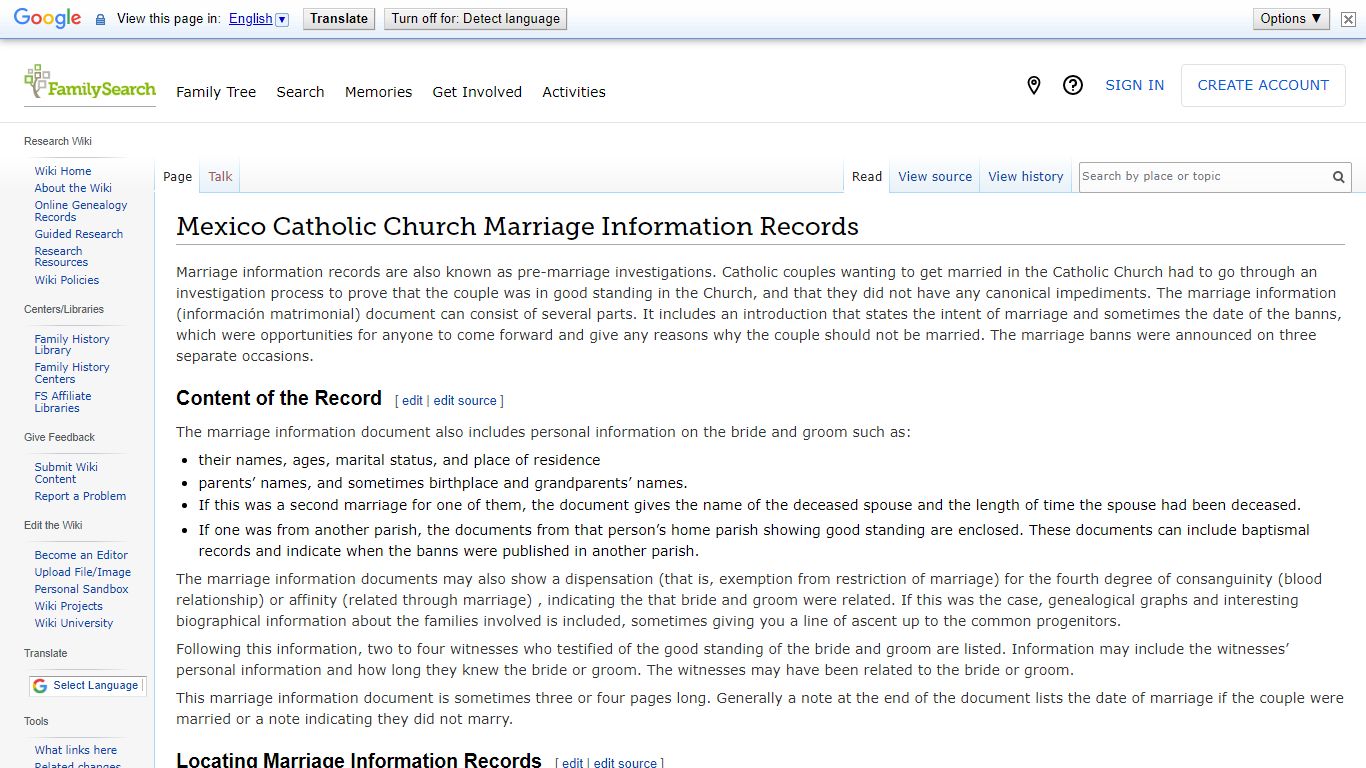Screen dimensions: 1366x768
Task: Click Turn off for: Detect language
Action: 475,18
